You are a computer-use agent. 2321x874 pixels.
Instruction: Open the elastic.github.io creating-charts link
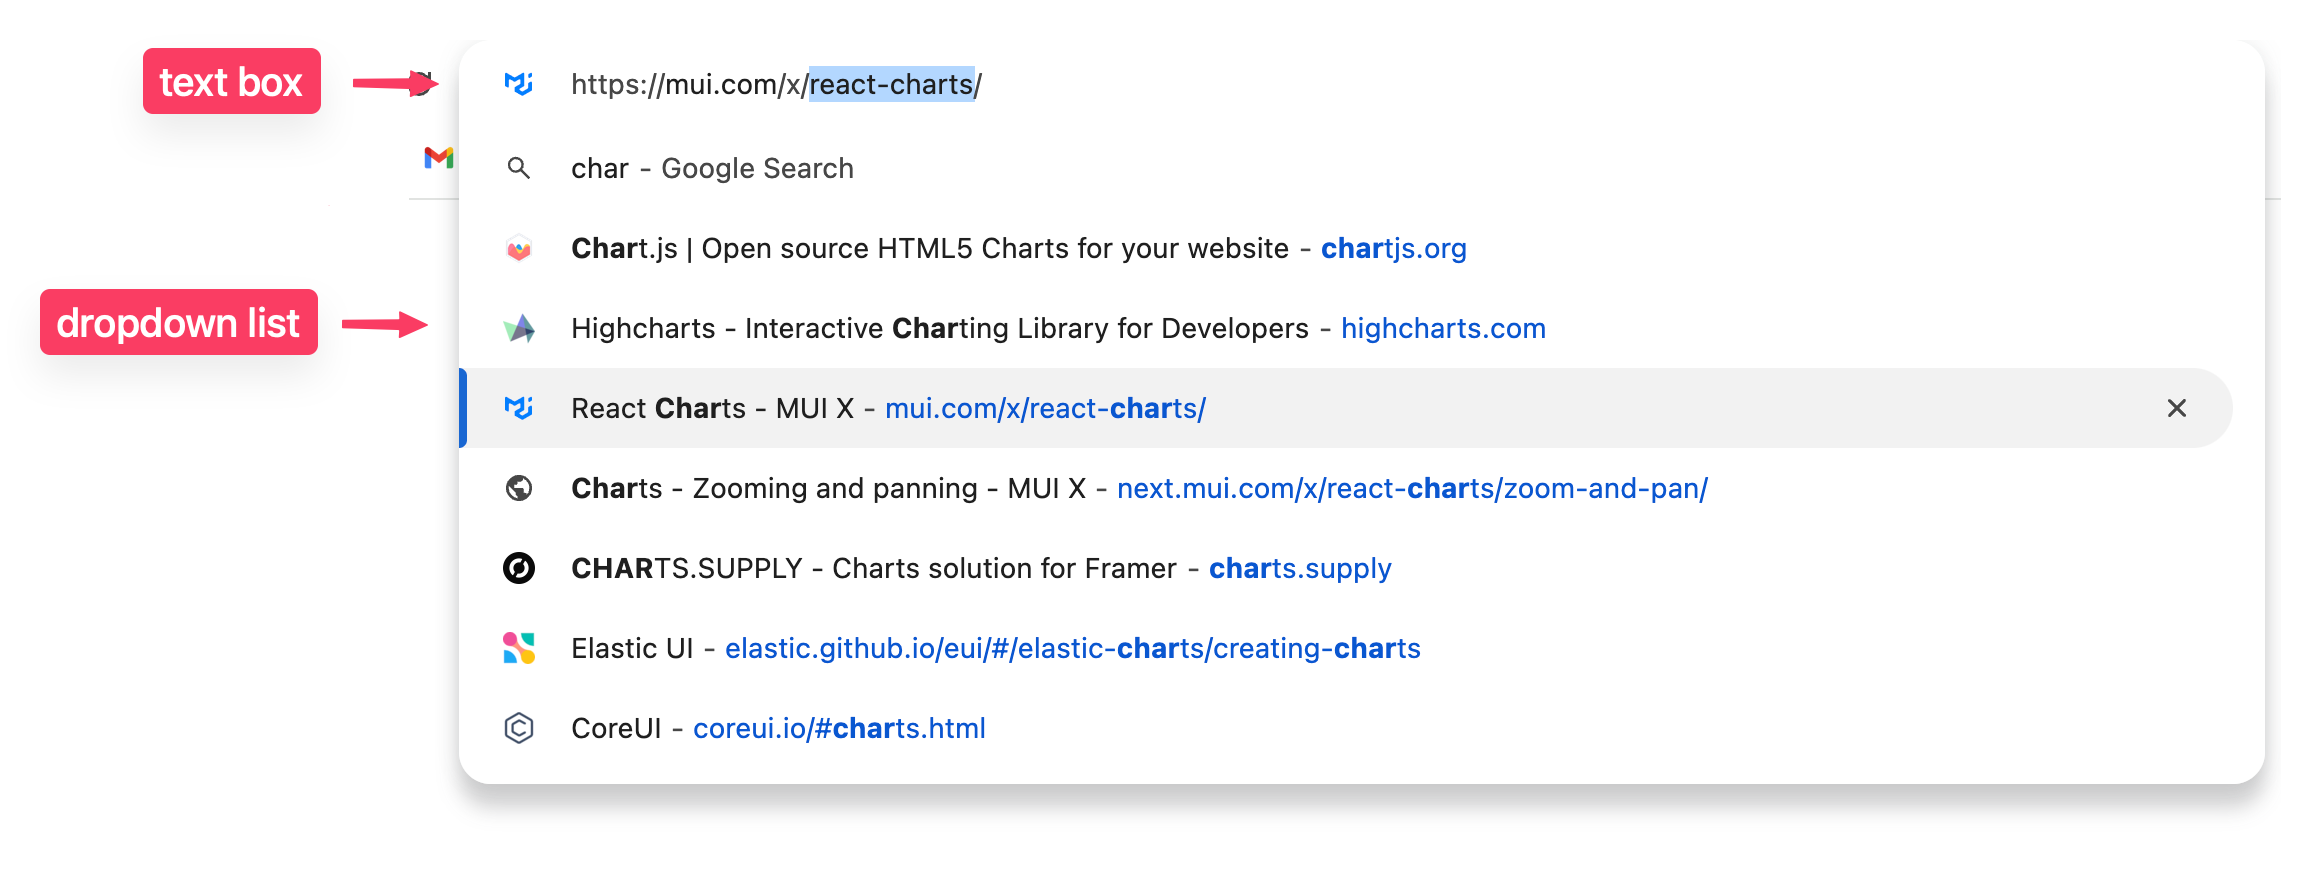tap(1072, 649)
